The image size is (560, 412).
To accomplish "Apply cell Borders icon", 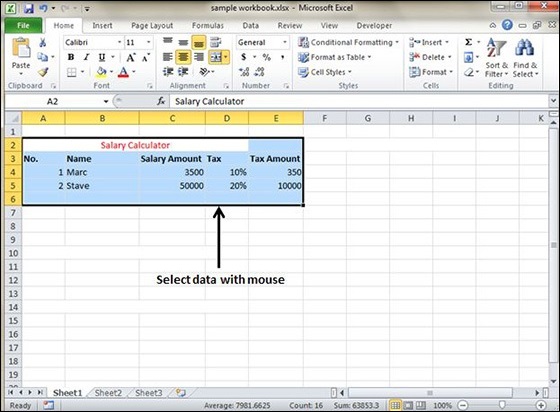I will tap(72, 72).
